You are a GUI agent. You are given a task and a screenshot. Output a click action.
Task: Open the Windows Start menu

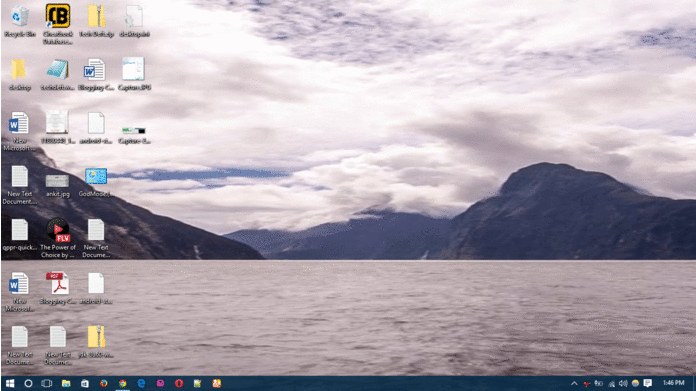[10, 383]
